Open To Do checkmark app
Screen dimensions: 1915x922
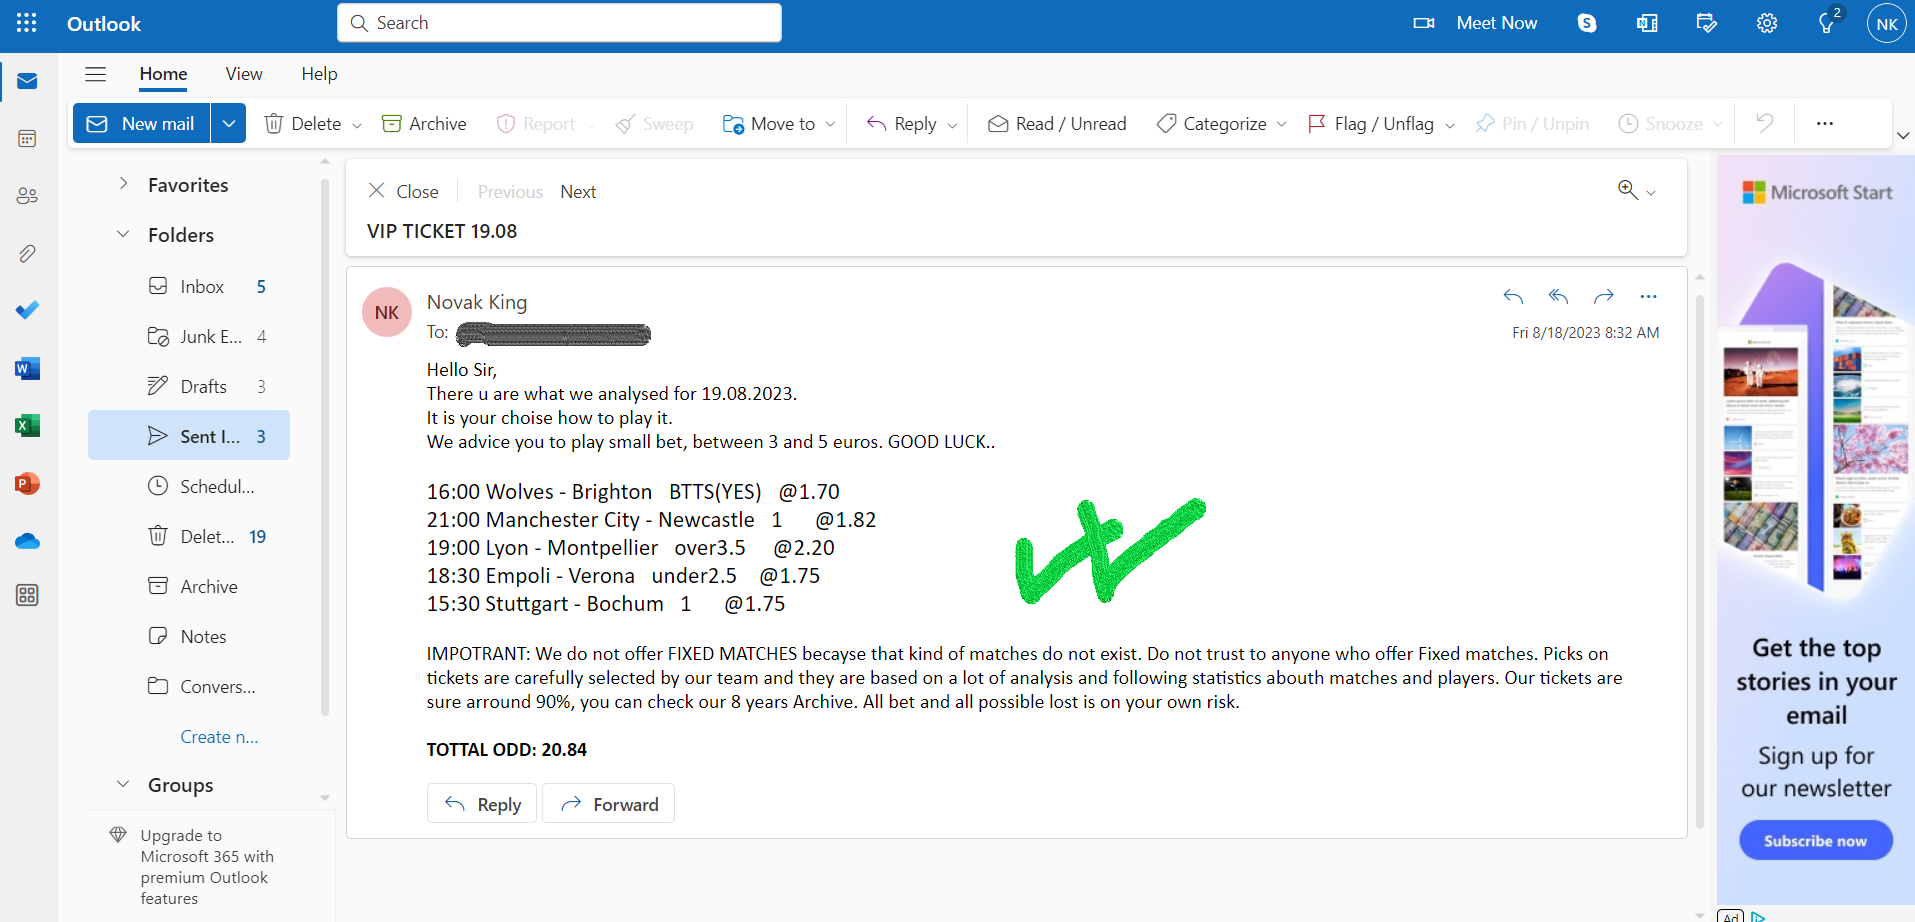click(27, 310)
